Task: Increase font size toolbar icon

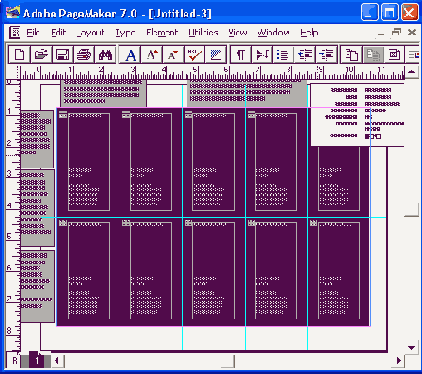Action: (x=152, y=54)
